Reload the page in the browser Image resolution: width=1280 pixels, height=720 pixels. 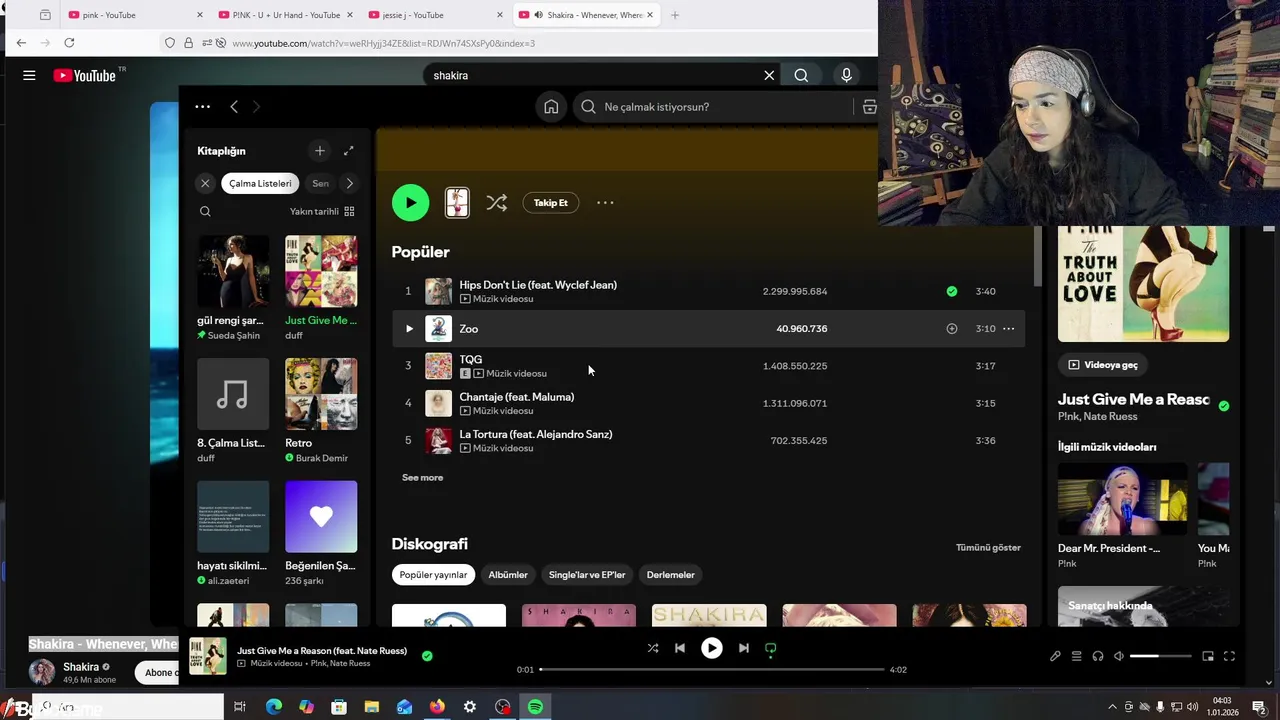69,43
